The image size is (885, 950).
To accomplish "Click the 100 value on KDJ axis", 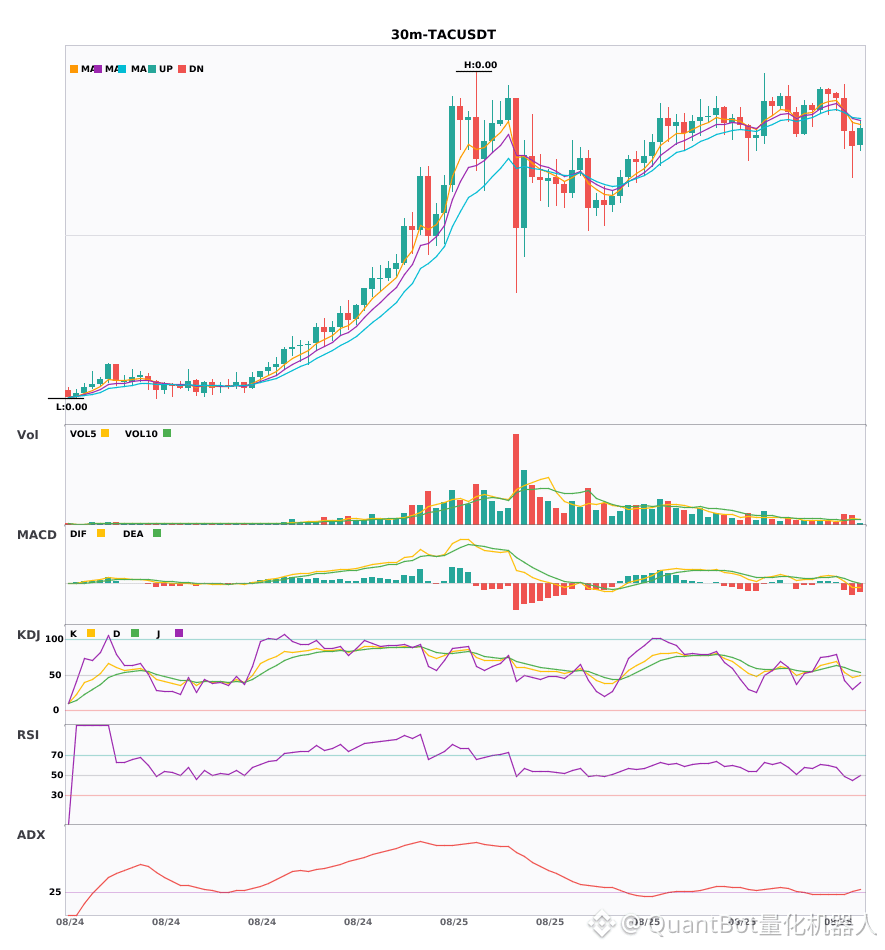I will [55, 639].
